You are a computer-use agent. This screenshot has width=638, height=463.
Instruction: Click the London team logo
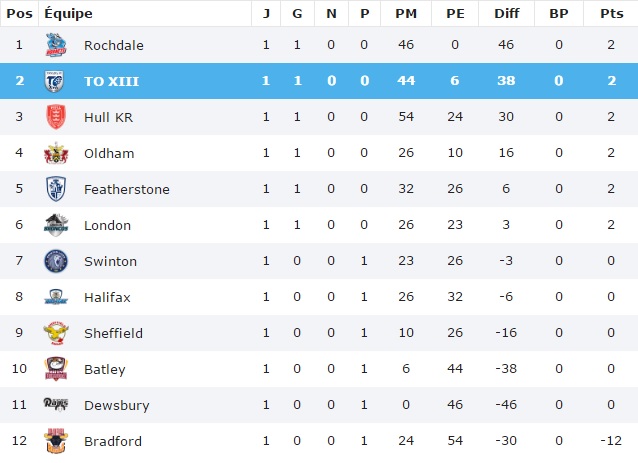pos(56,226)
